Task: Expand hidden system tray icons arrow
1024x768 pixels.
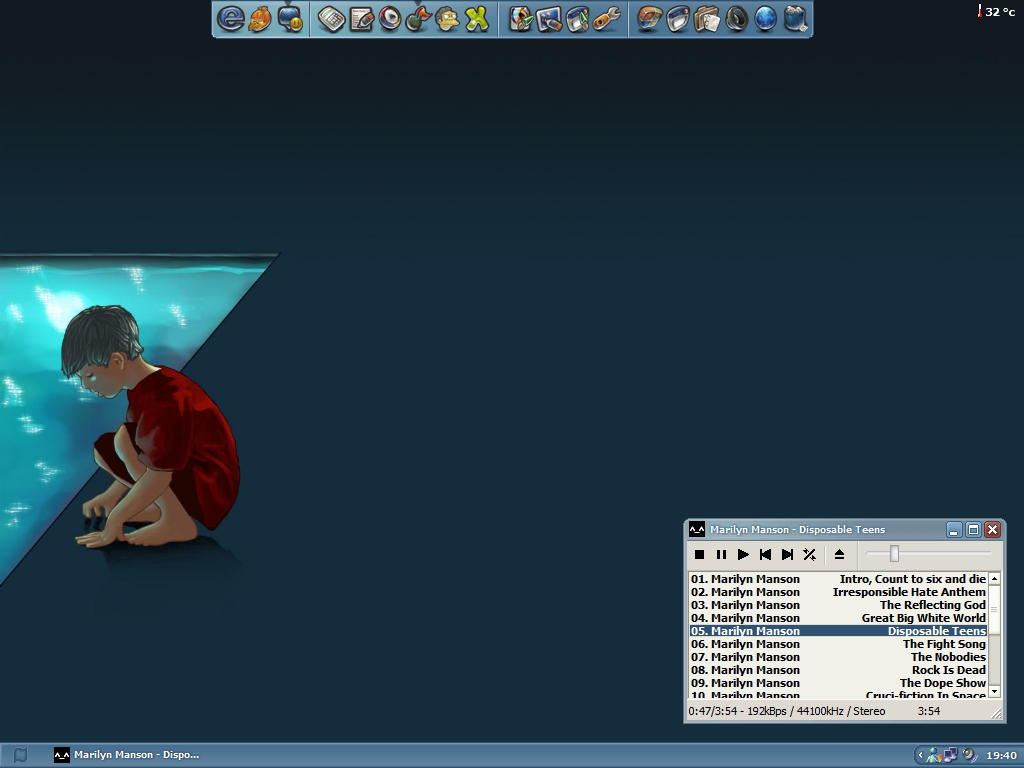Action: [x=920, y=756]
